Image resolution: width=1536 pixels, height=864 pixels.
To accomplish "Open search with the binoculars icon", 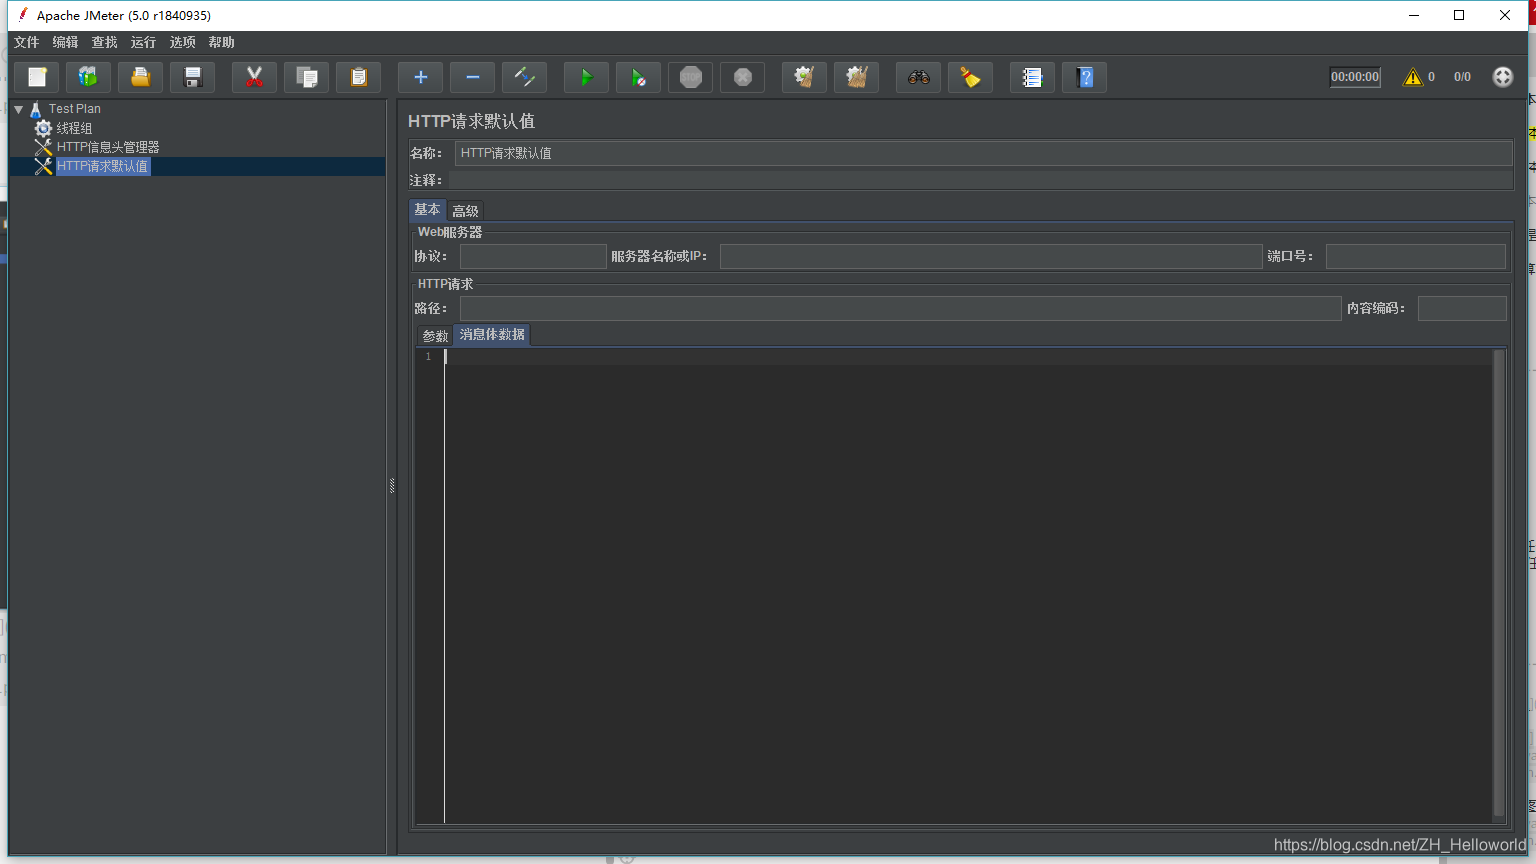I will click(x=918, y=77).
